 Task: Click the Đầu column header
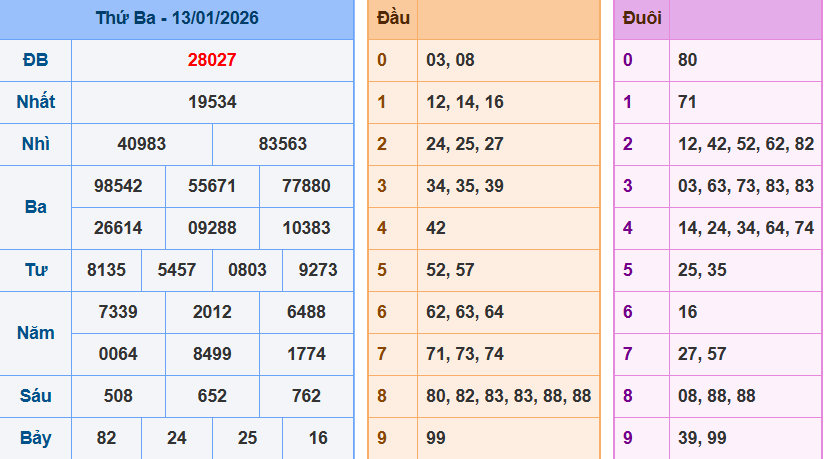tap(392, 19)
